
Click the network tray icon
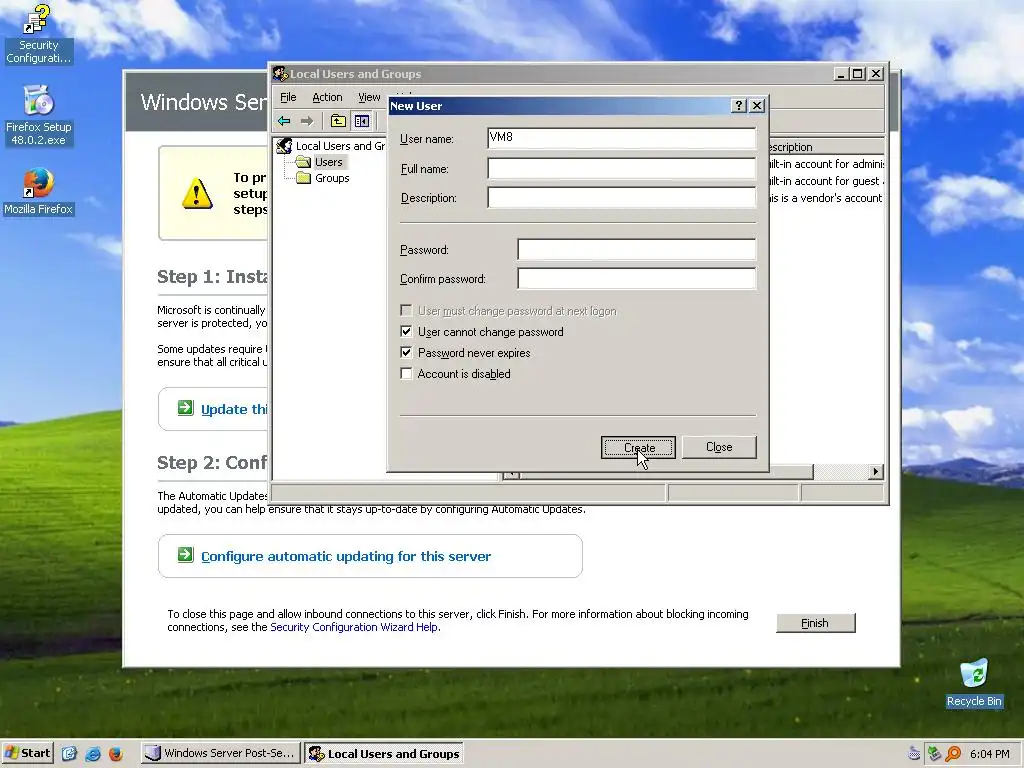(934, 754)
